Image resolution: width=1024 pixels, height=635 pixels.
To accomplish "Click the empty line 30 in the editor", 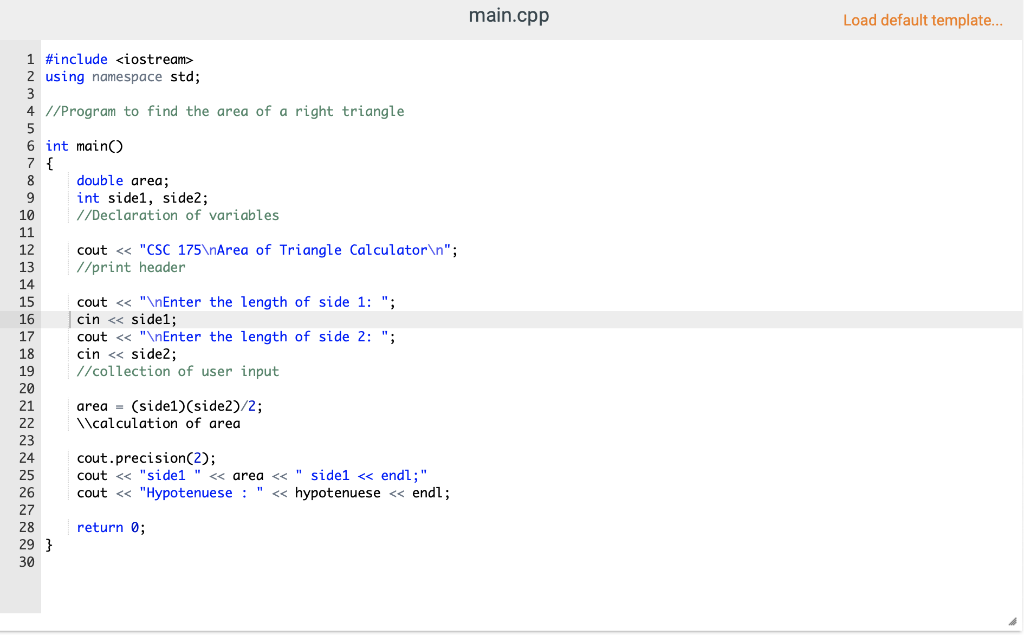I will coord(200,562).
